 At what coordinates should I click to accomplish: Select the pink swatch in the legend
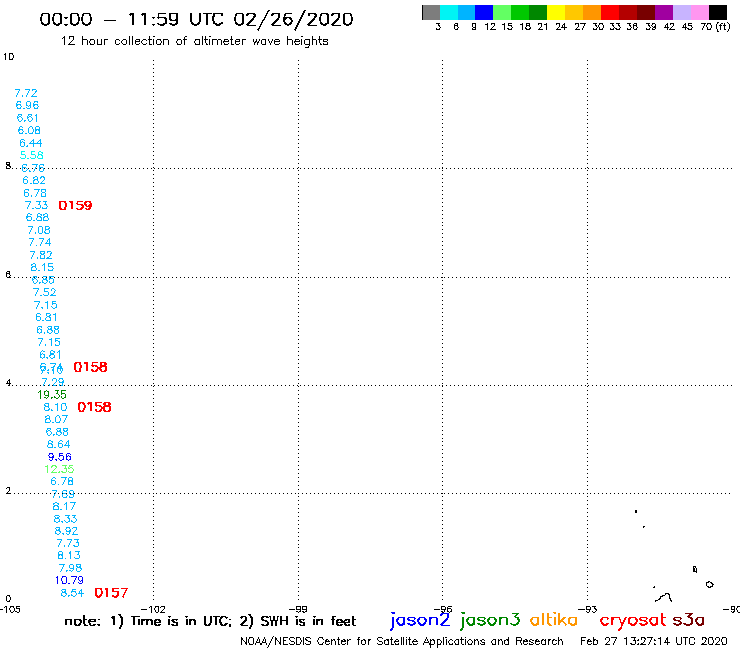point(699,12)
